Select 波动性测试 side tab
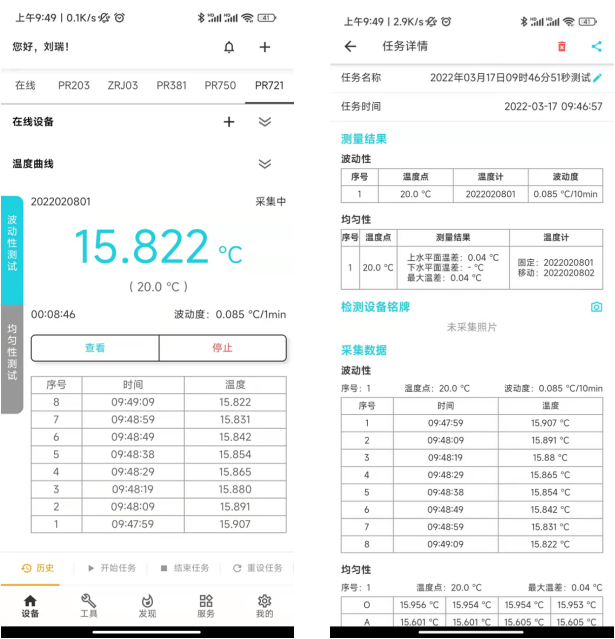This screenshot has width=615, height=639. point(12,249)
